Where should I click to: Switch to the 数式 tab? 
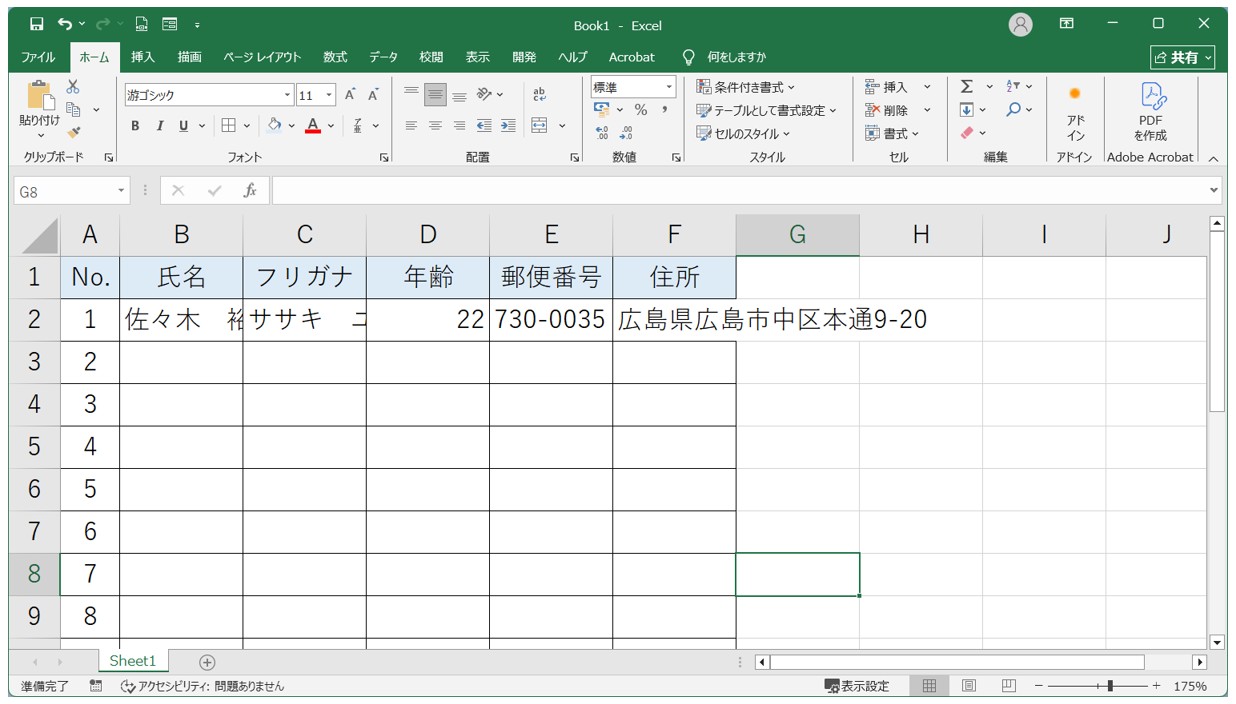click(335, 57)
